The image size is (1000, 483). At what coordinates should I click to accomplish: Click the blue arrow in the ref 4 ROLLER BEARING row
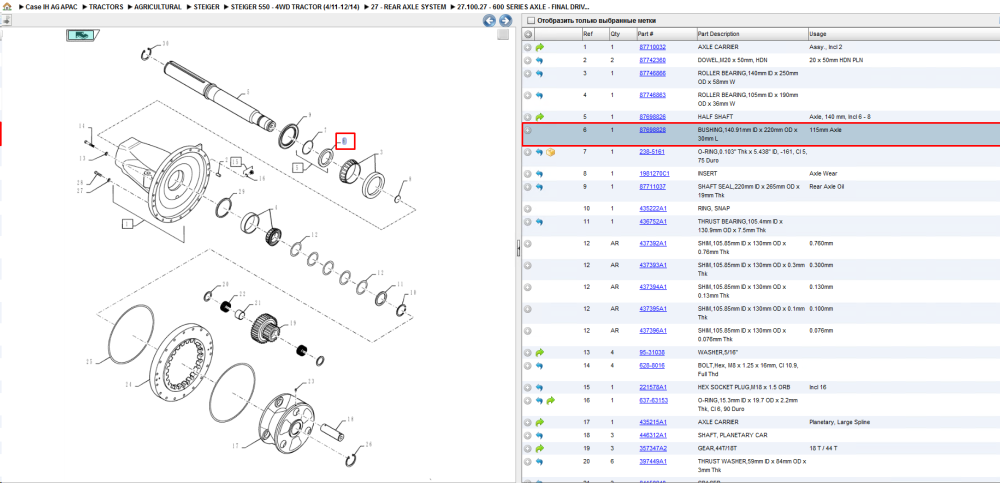[x=540, y=95]
